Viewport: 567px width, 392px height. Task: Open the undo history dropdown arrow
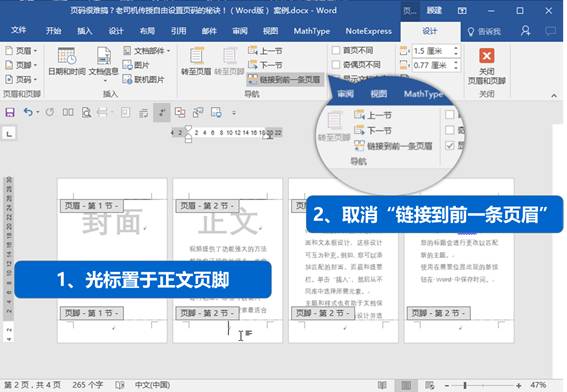38,112
